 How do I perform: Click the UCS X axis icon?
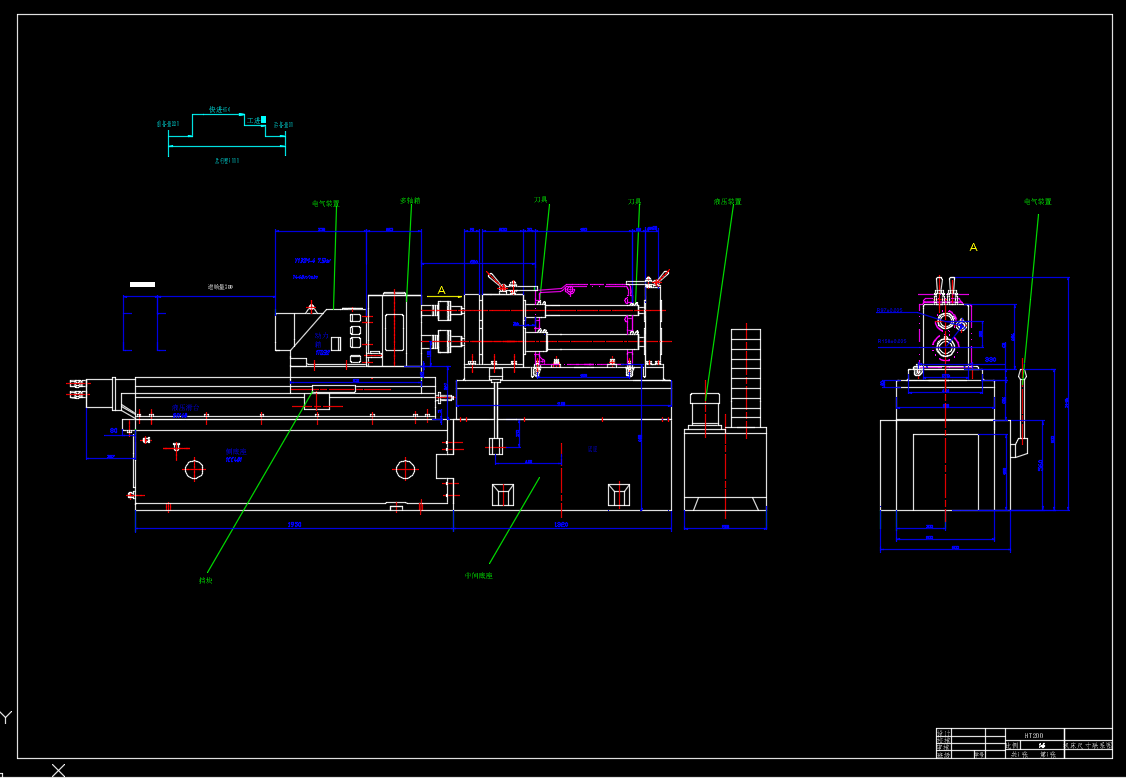tap(58, 769)
